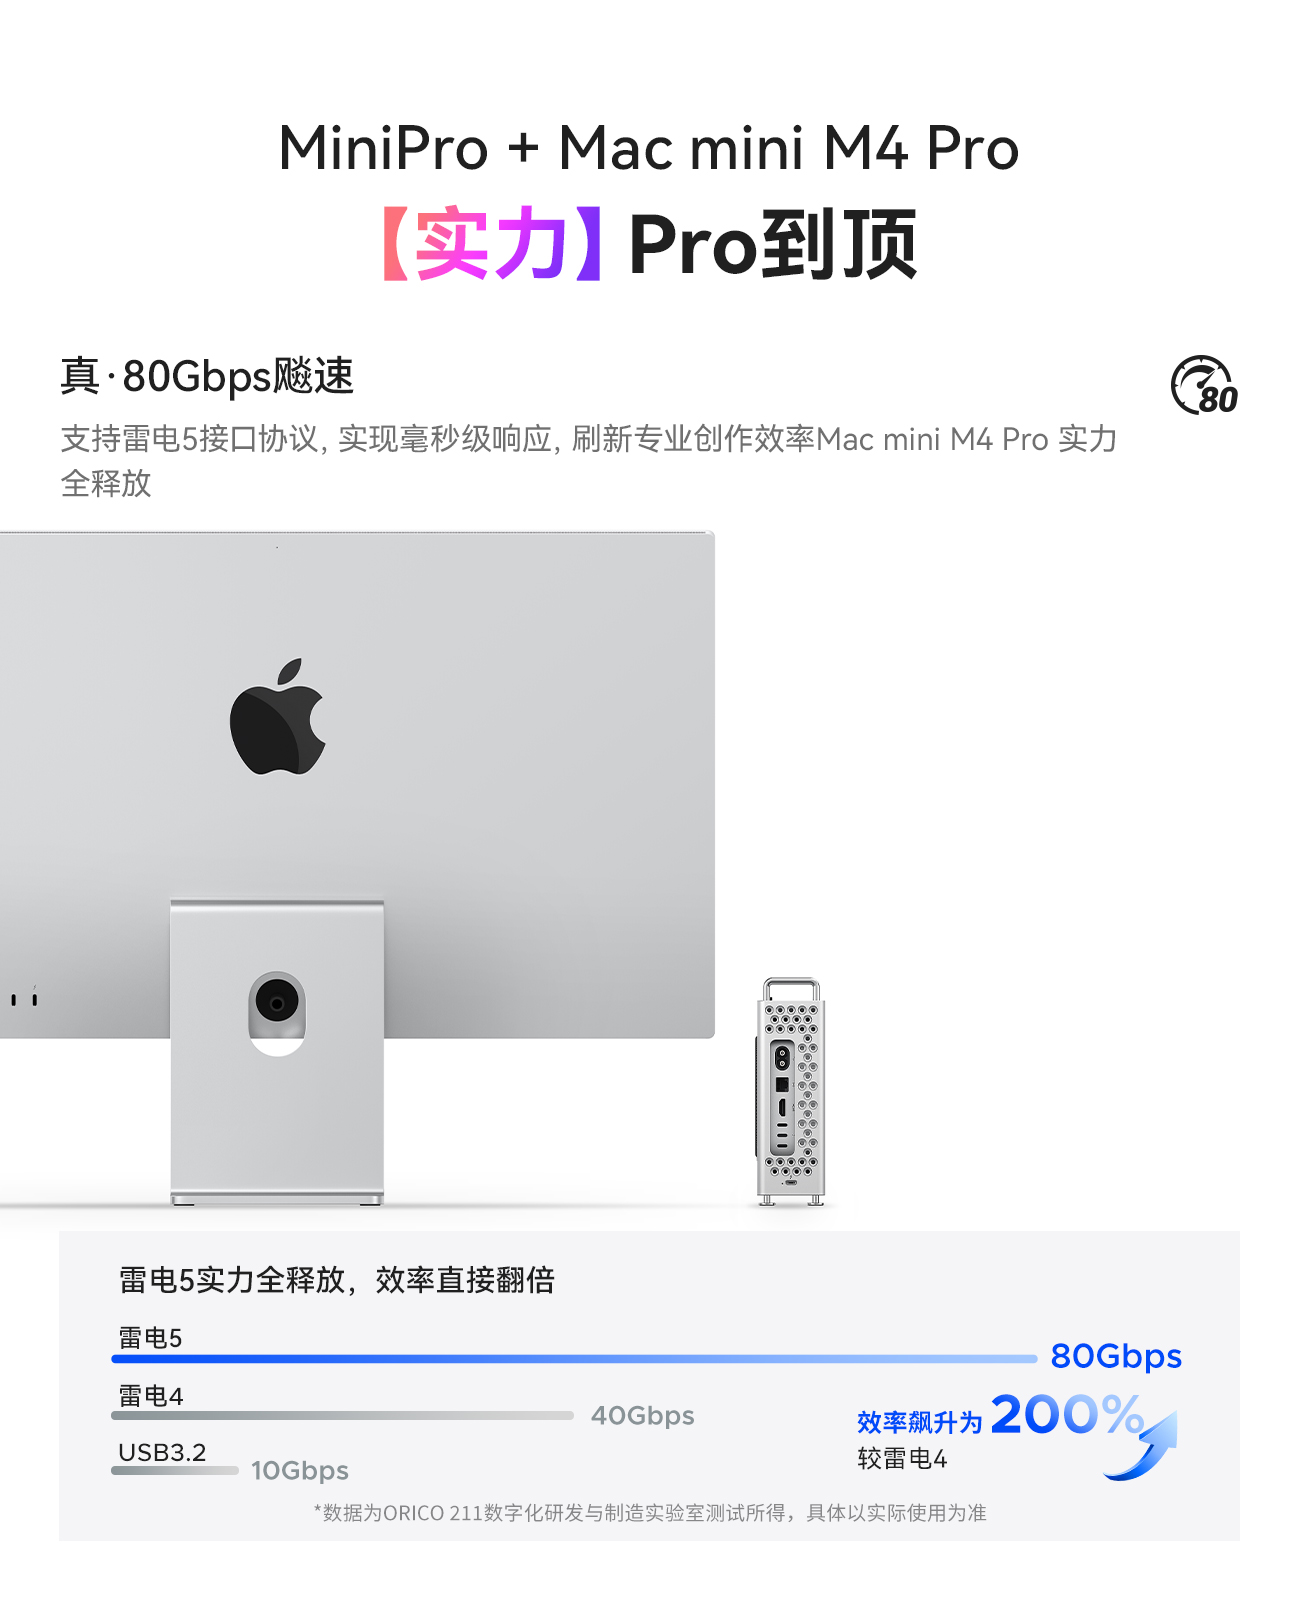Click the 200% efficiency text
Viewport: 1300px width, 1600px height.
[1067, 1415]
